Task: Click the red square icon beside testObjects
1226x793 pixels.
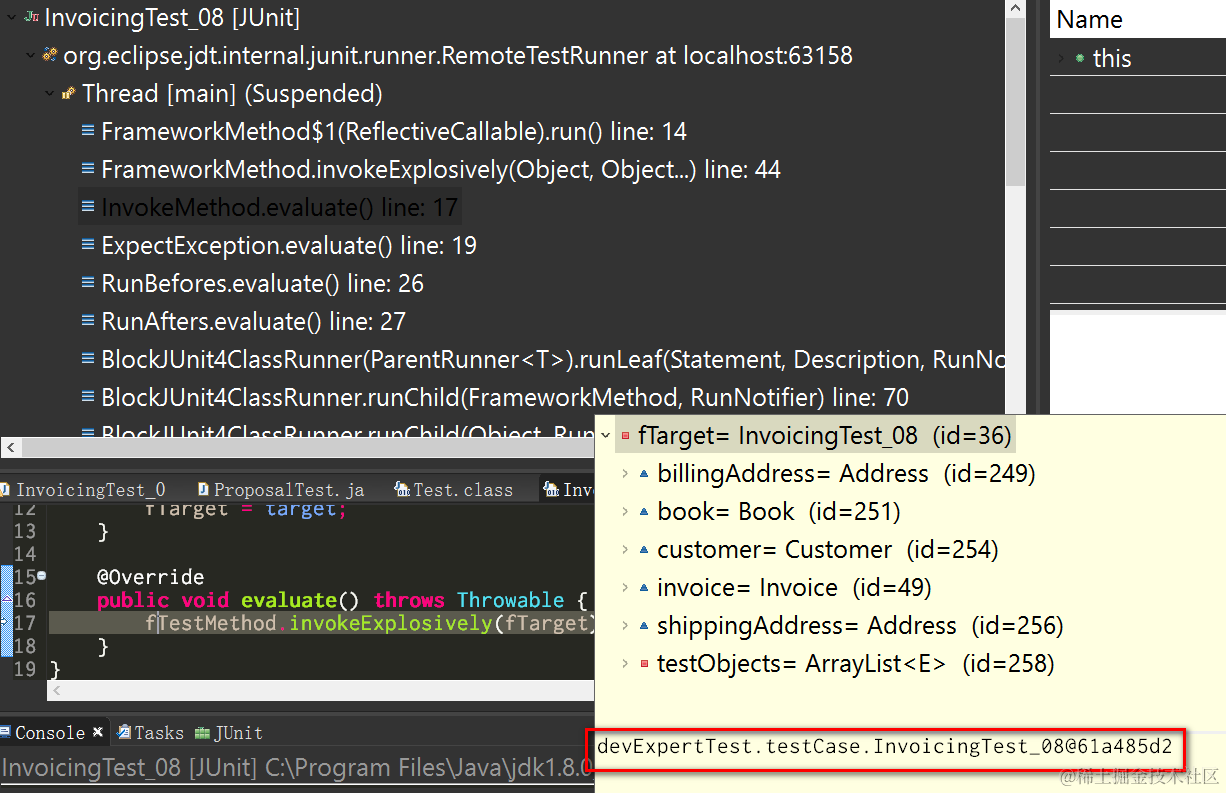Action: [644, 664]
